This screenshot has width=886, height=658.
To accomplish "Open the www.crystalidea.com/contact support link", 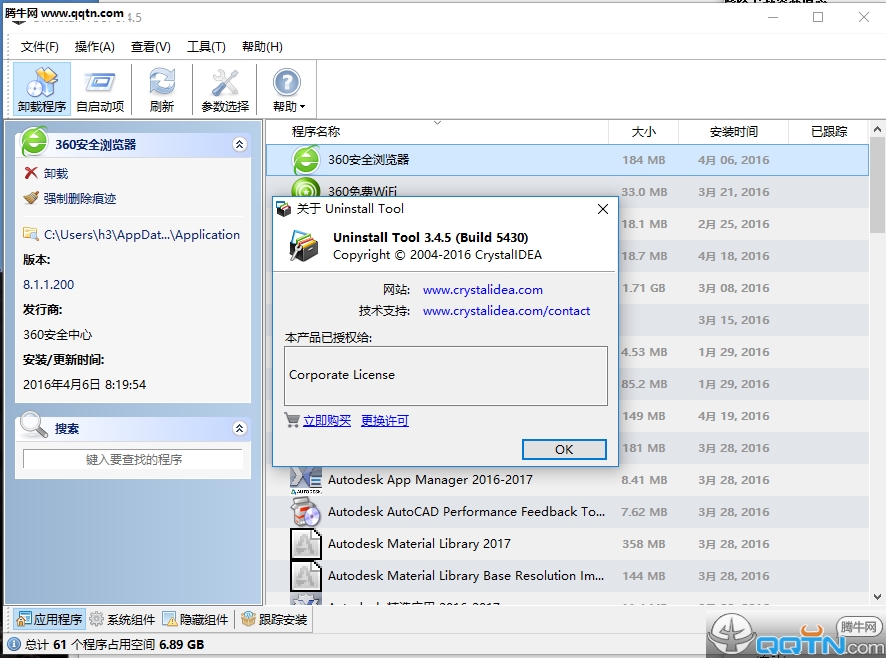I will pos(506,310).
